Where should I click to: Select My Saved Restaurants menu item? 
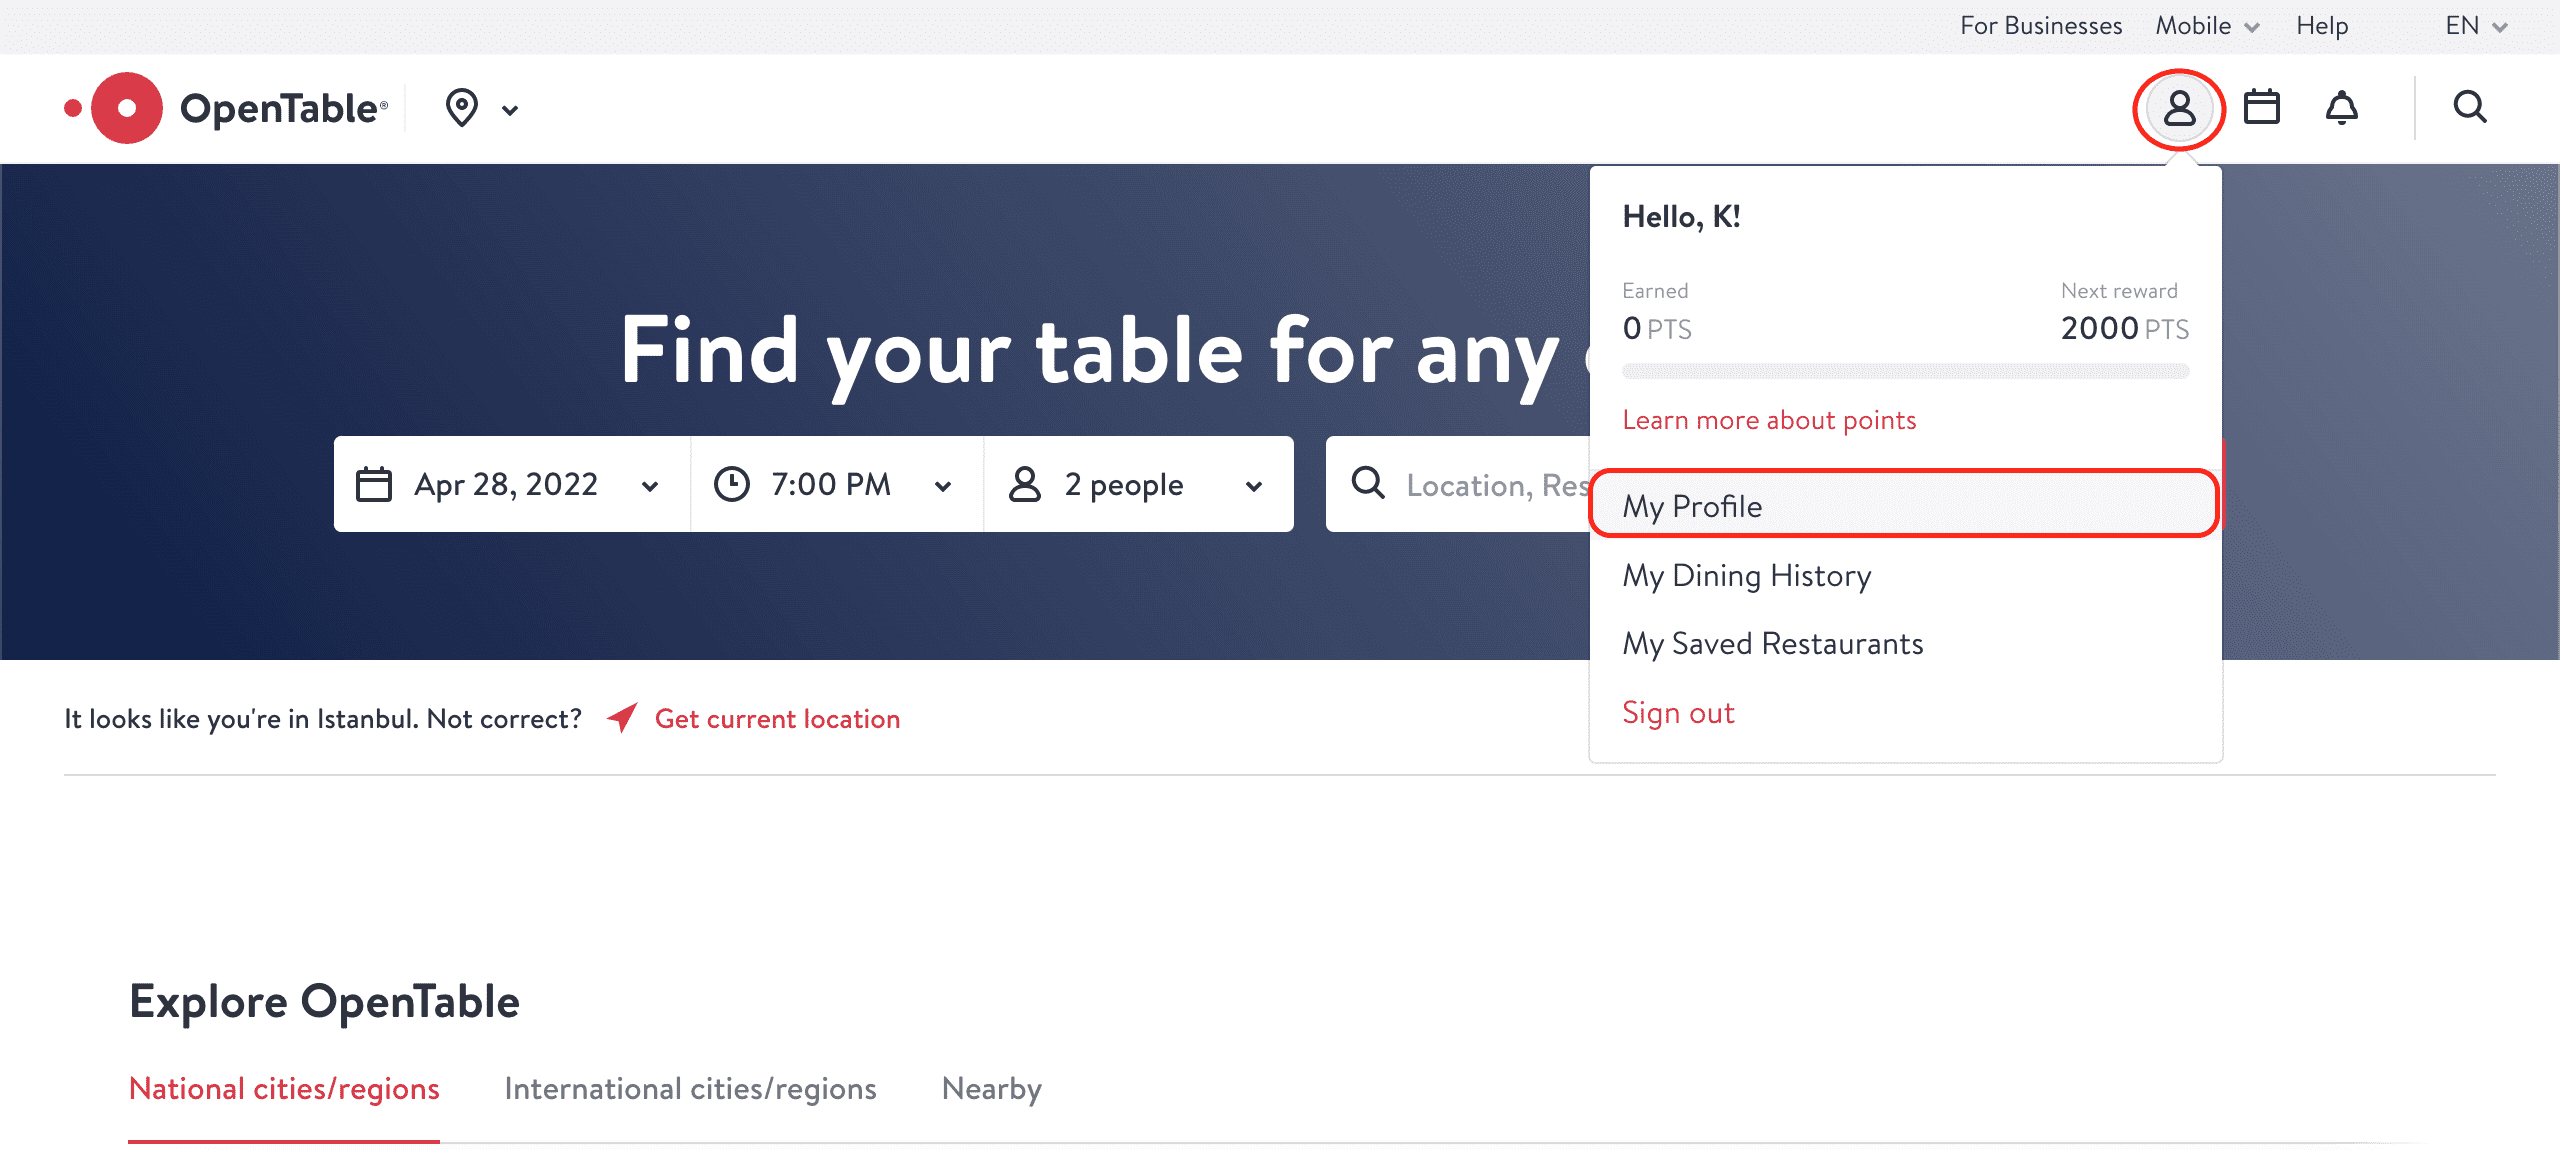(x=1771, y=642)
